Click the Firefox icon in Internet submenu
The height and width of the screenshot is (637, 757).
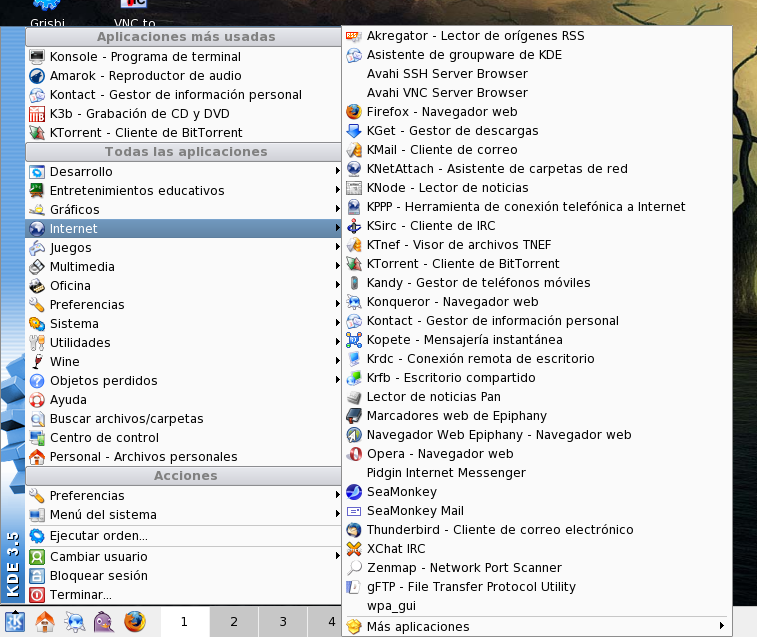tap(354, 112)
